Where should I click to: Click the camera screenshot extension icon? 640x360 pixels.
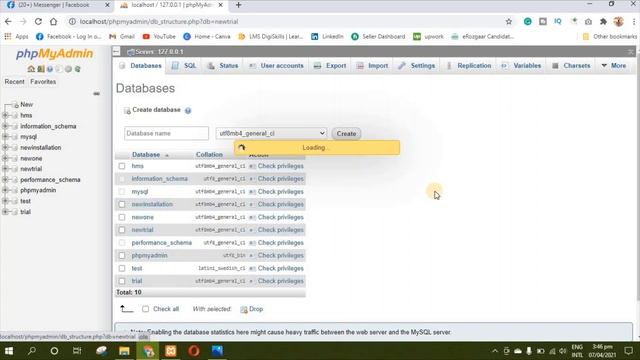point(588,22)
